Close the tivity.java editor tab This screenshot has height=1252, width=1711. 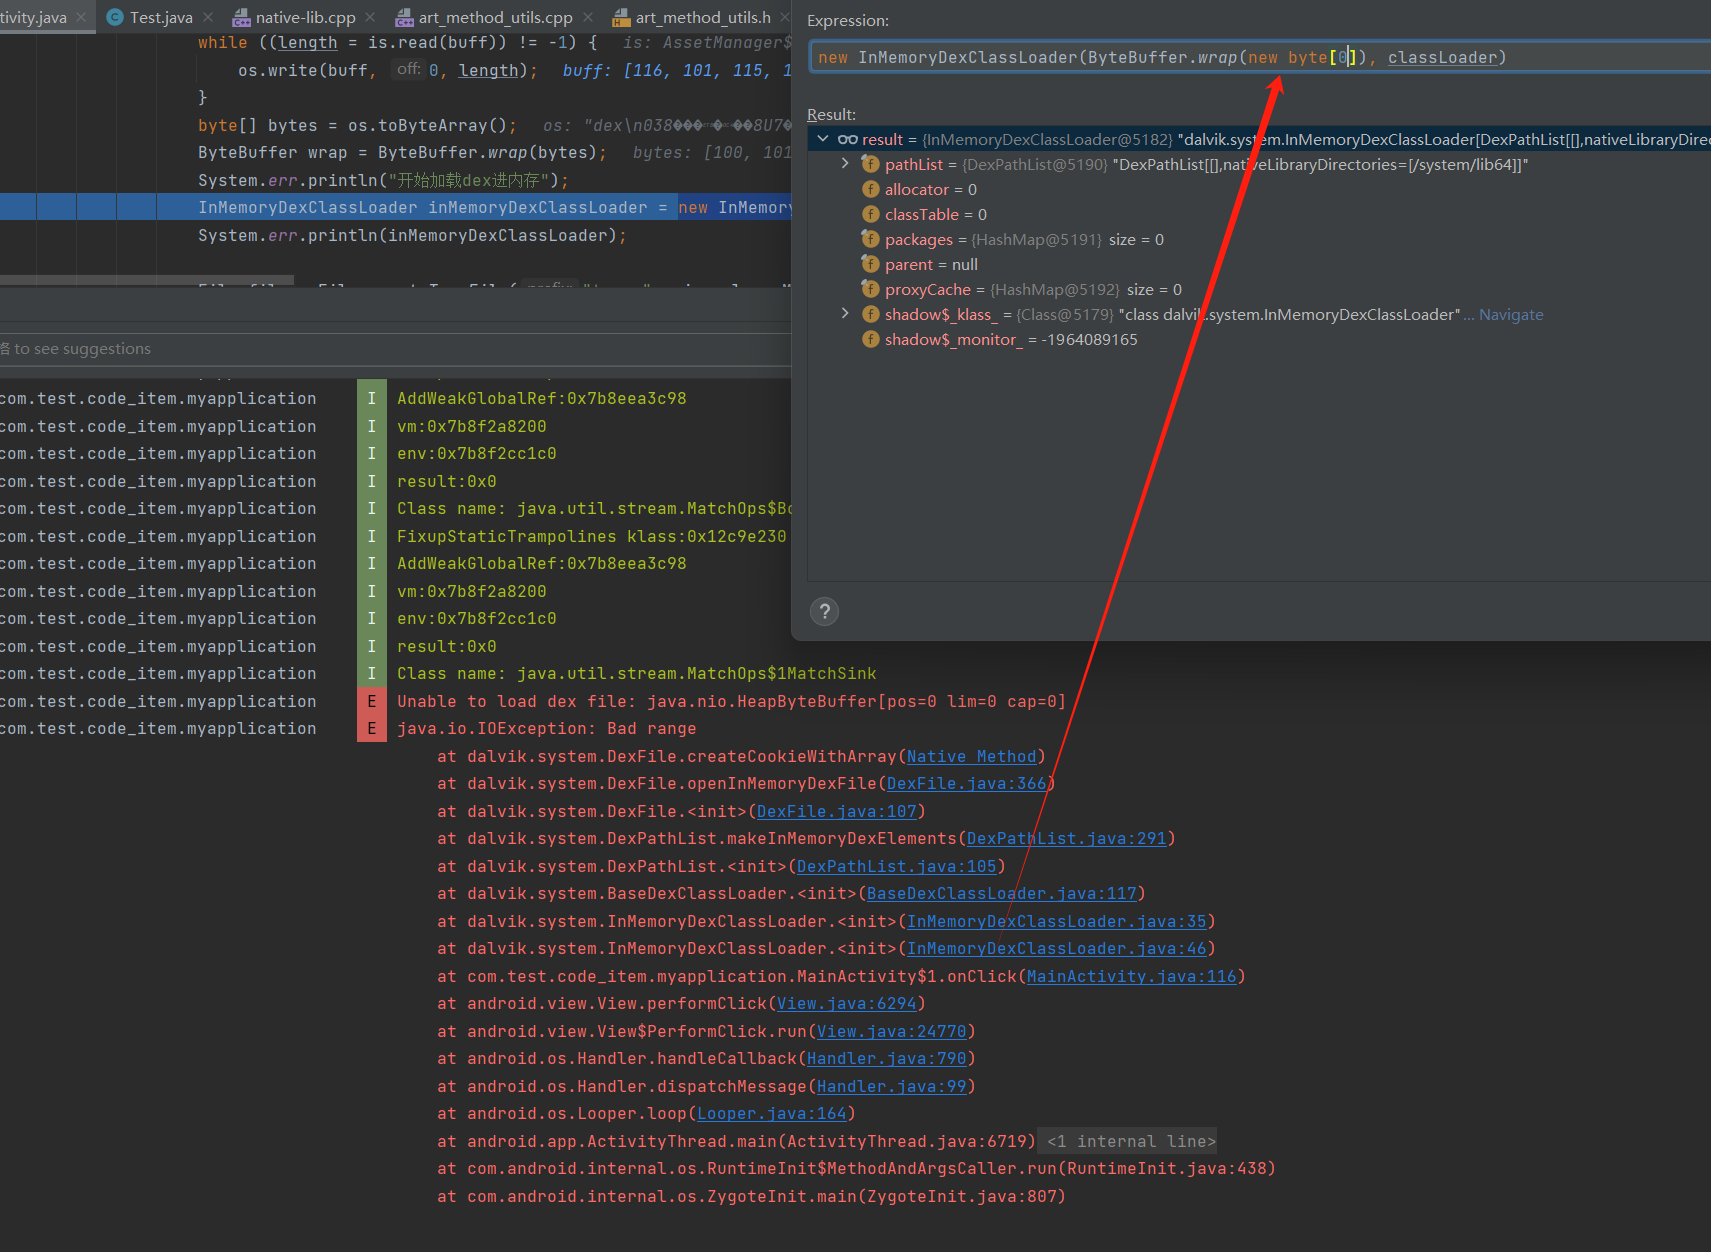[x=81, y=17]
